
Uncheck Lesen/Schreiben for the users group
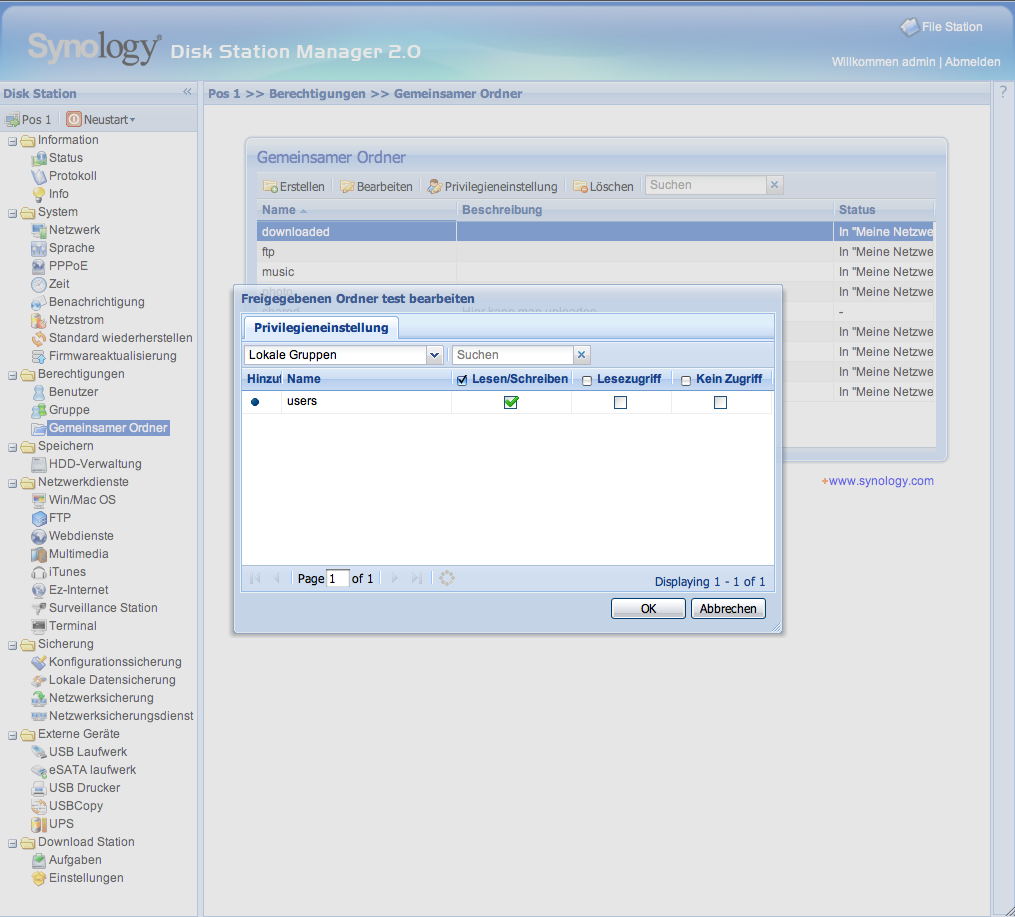pyautogui.click(x=511, y=402)
